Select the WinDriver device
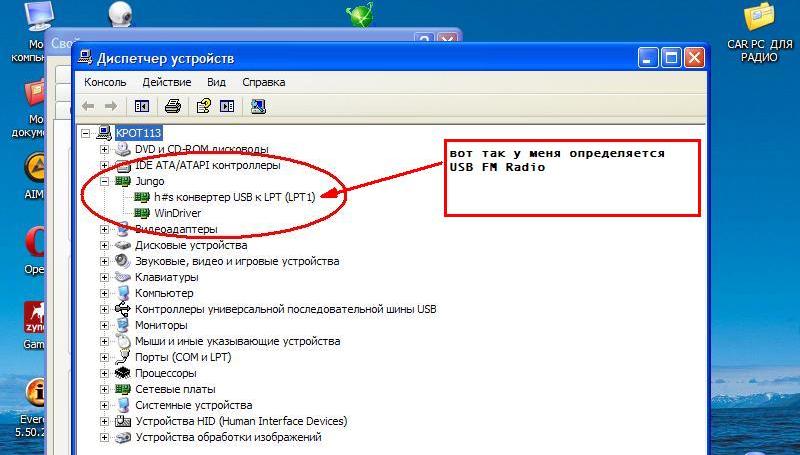The height and width of the screenshot is (455, 800). point(178,213)
